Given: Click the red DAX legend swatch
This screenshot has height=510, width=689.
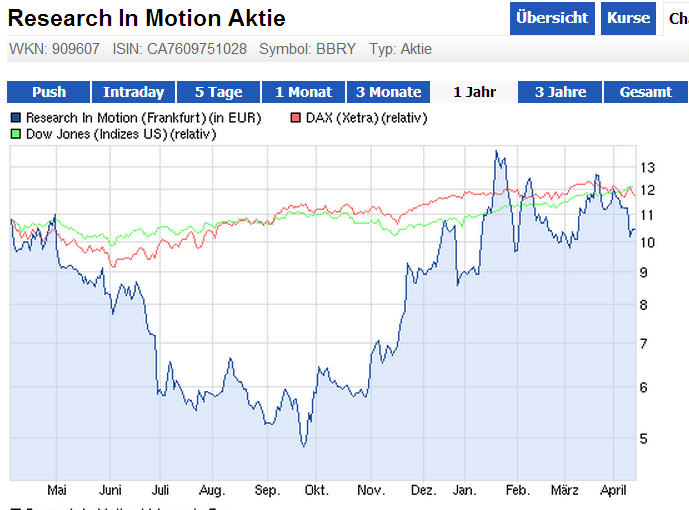Looking at the screenshot, I should [296, 118].
